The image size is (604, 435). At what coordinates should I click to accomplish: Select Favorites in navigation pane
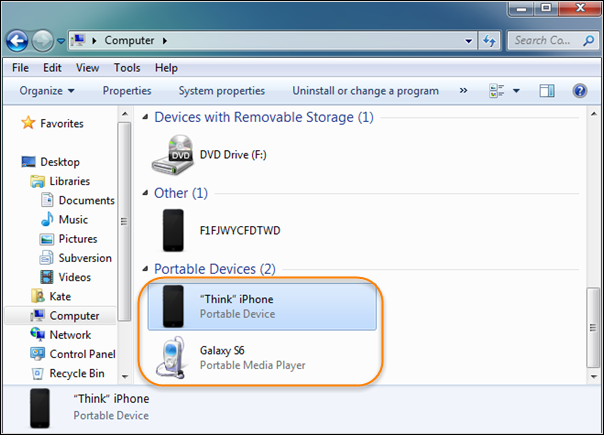point(62,124)
